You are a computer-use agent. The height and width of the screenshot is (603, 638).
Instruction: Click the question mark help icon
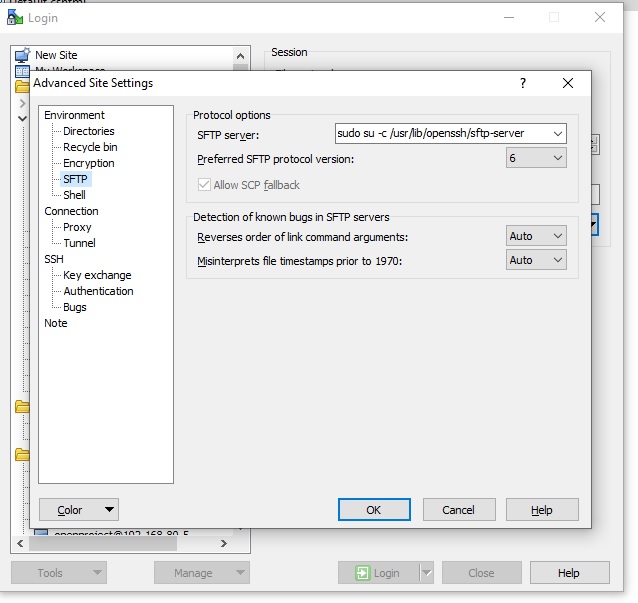point(522,84)
